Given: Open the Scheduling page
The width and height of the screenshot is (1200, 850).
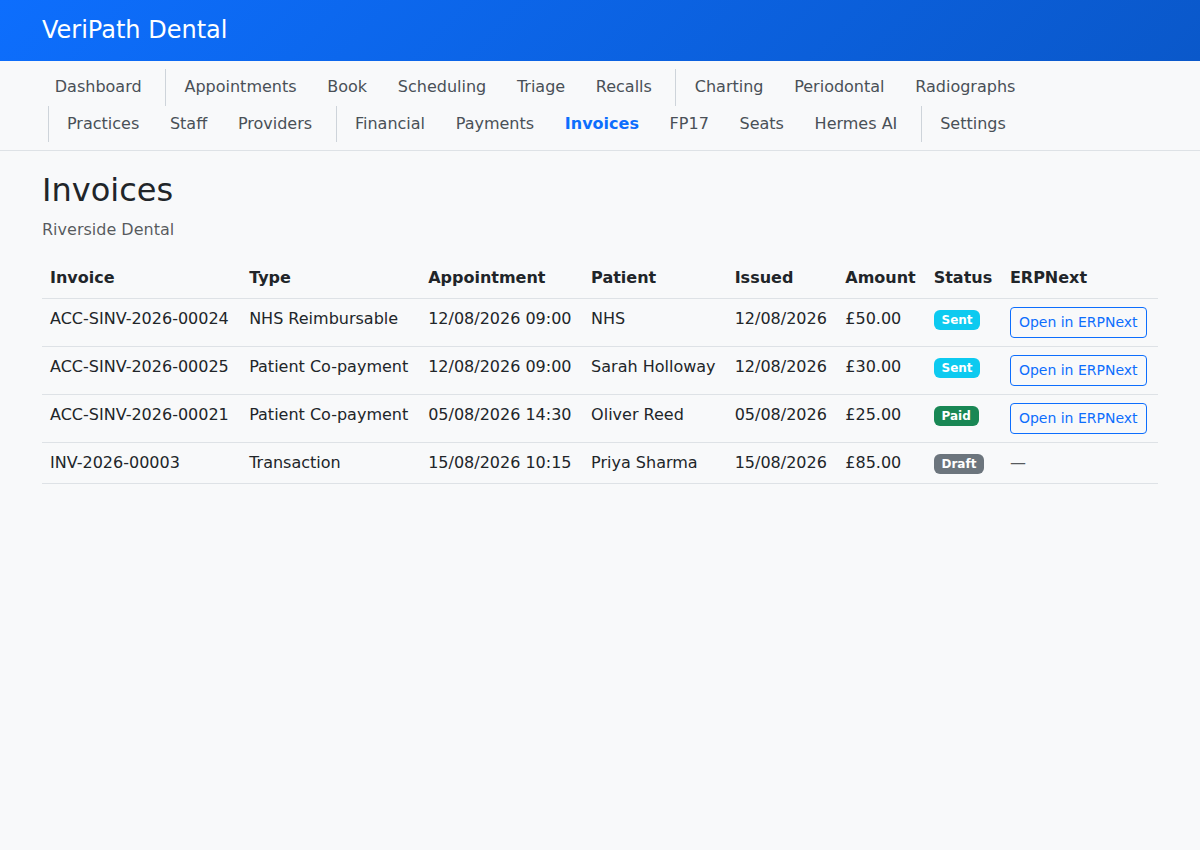Looking at the screenshot, I should click(442, 87).
